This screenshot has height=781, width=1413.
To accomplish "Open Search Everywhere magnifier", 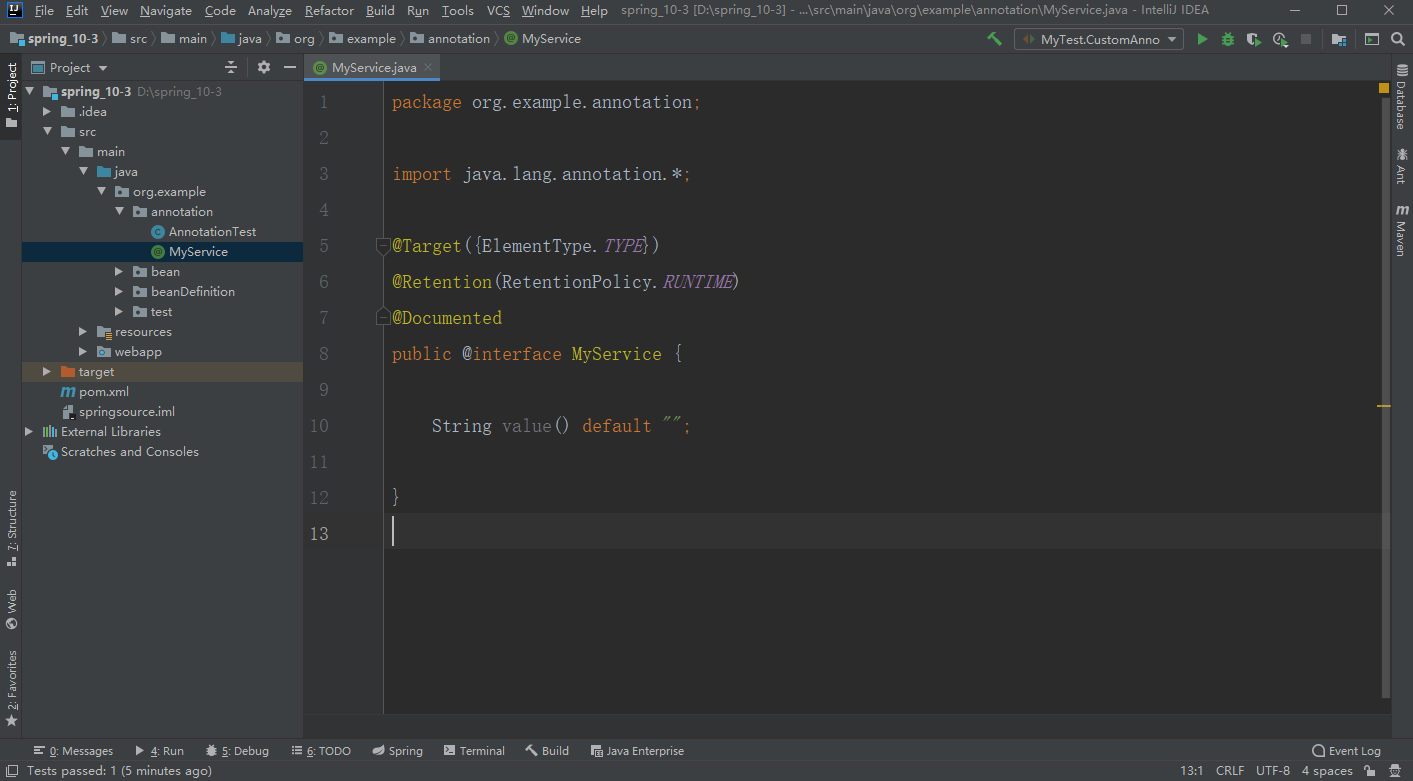I will click(x=1397, y=39).
